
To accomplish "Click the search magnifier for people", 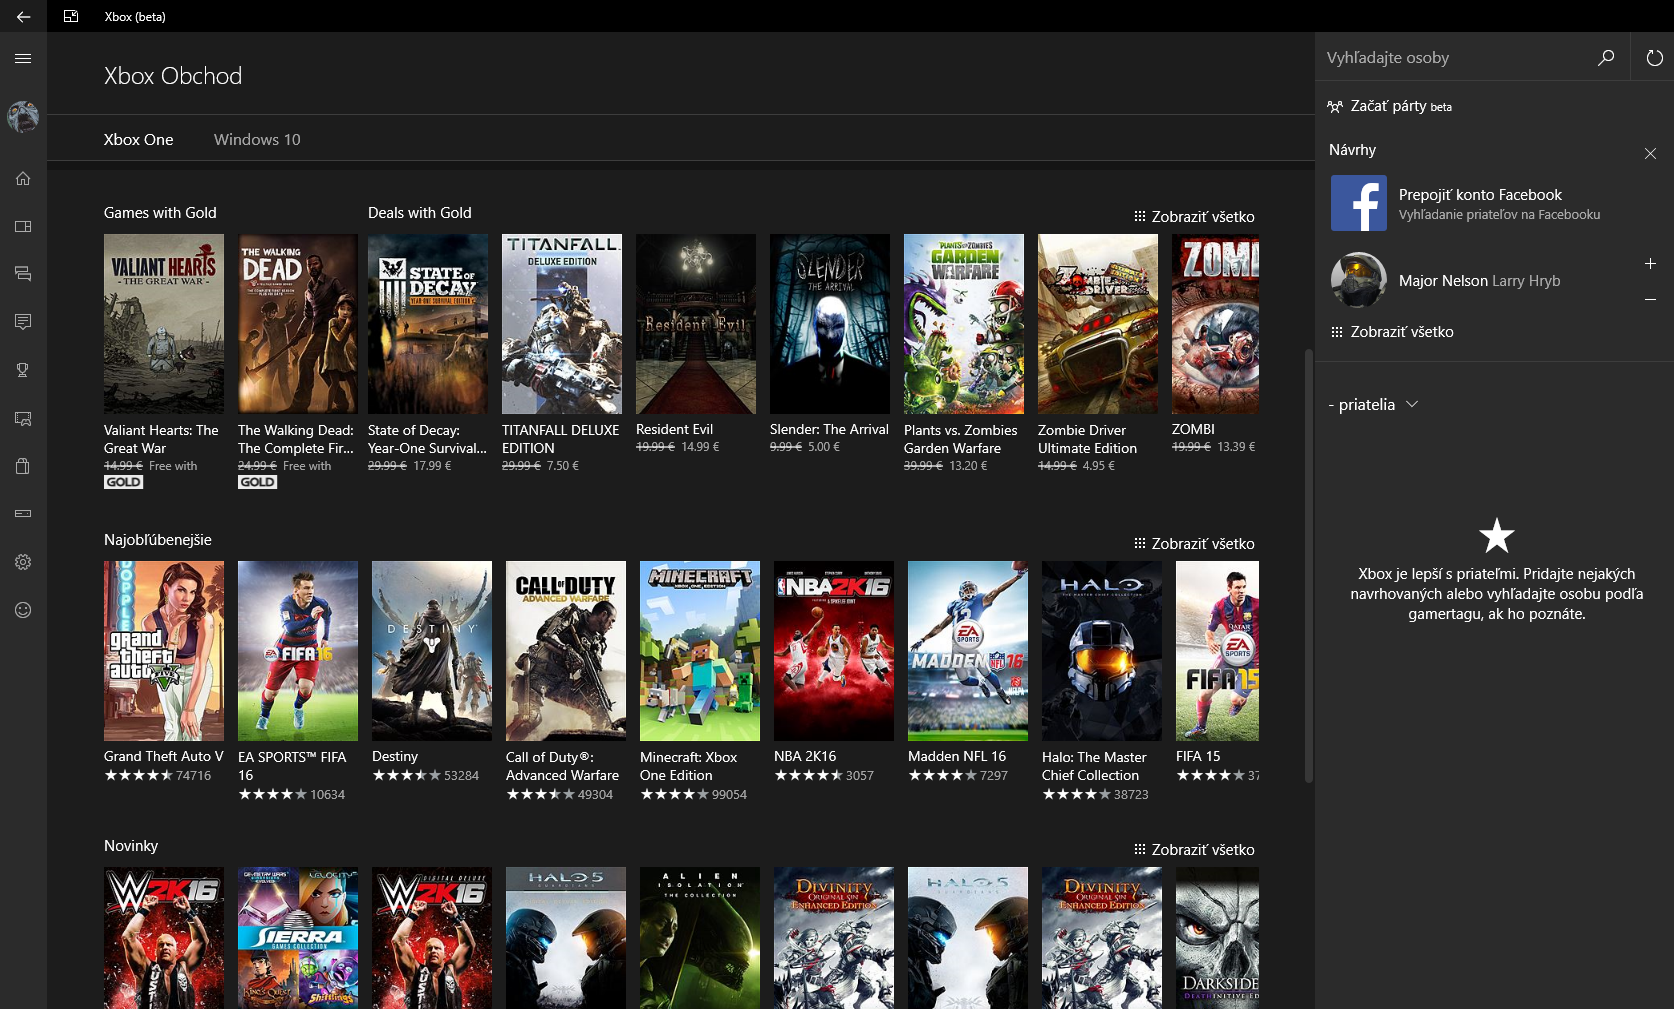I will point(1606,57).
